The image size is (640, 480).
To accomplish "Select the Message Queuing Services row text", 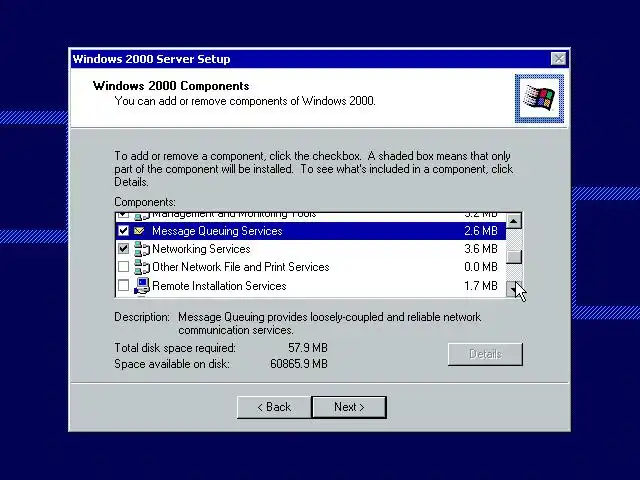I will (217, 231).
